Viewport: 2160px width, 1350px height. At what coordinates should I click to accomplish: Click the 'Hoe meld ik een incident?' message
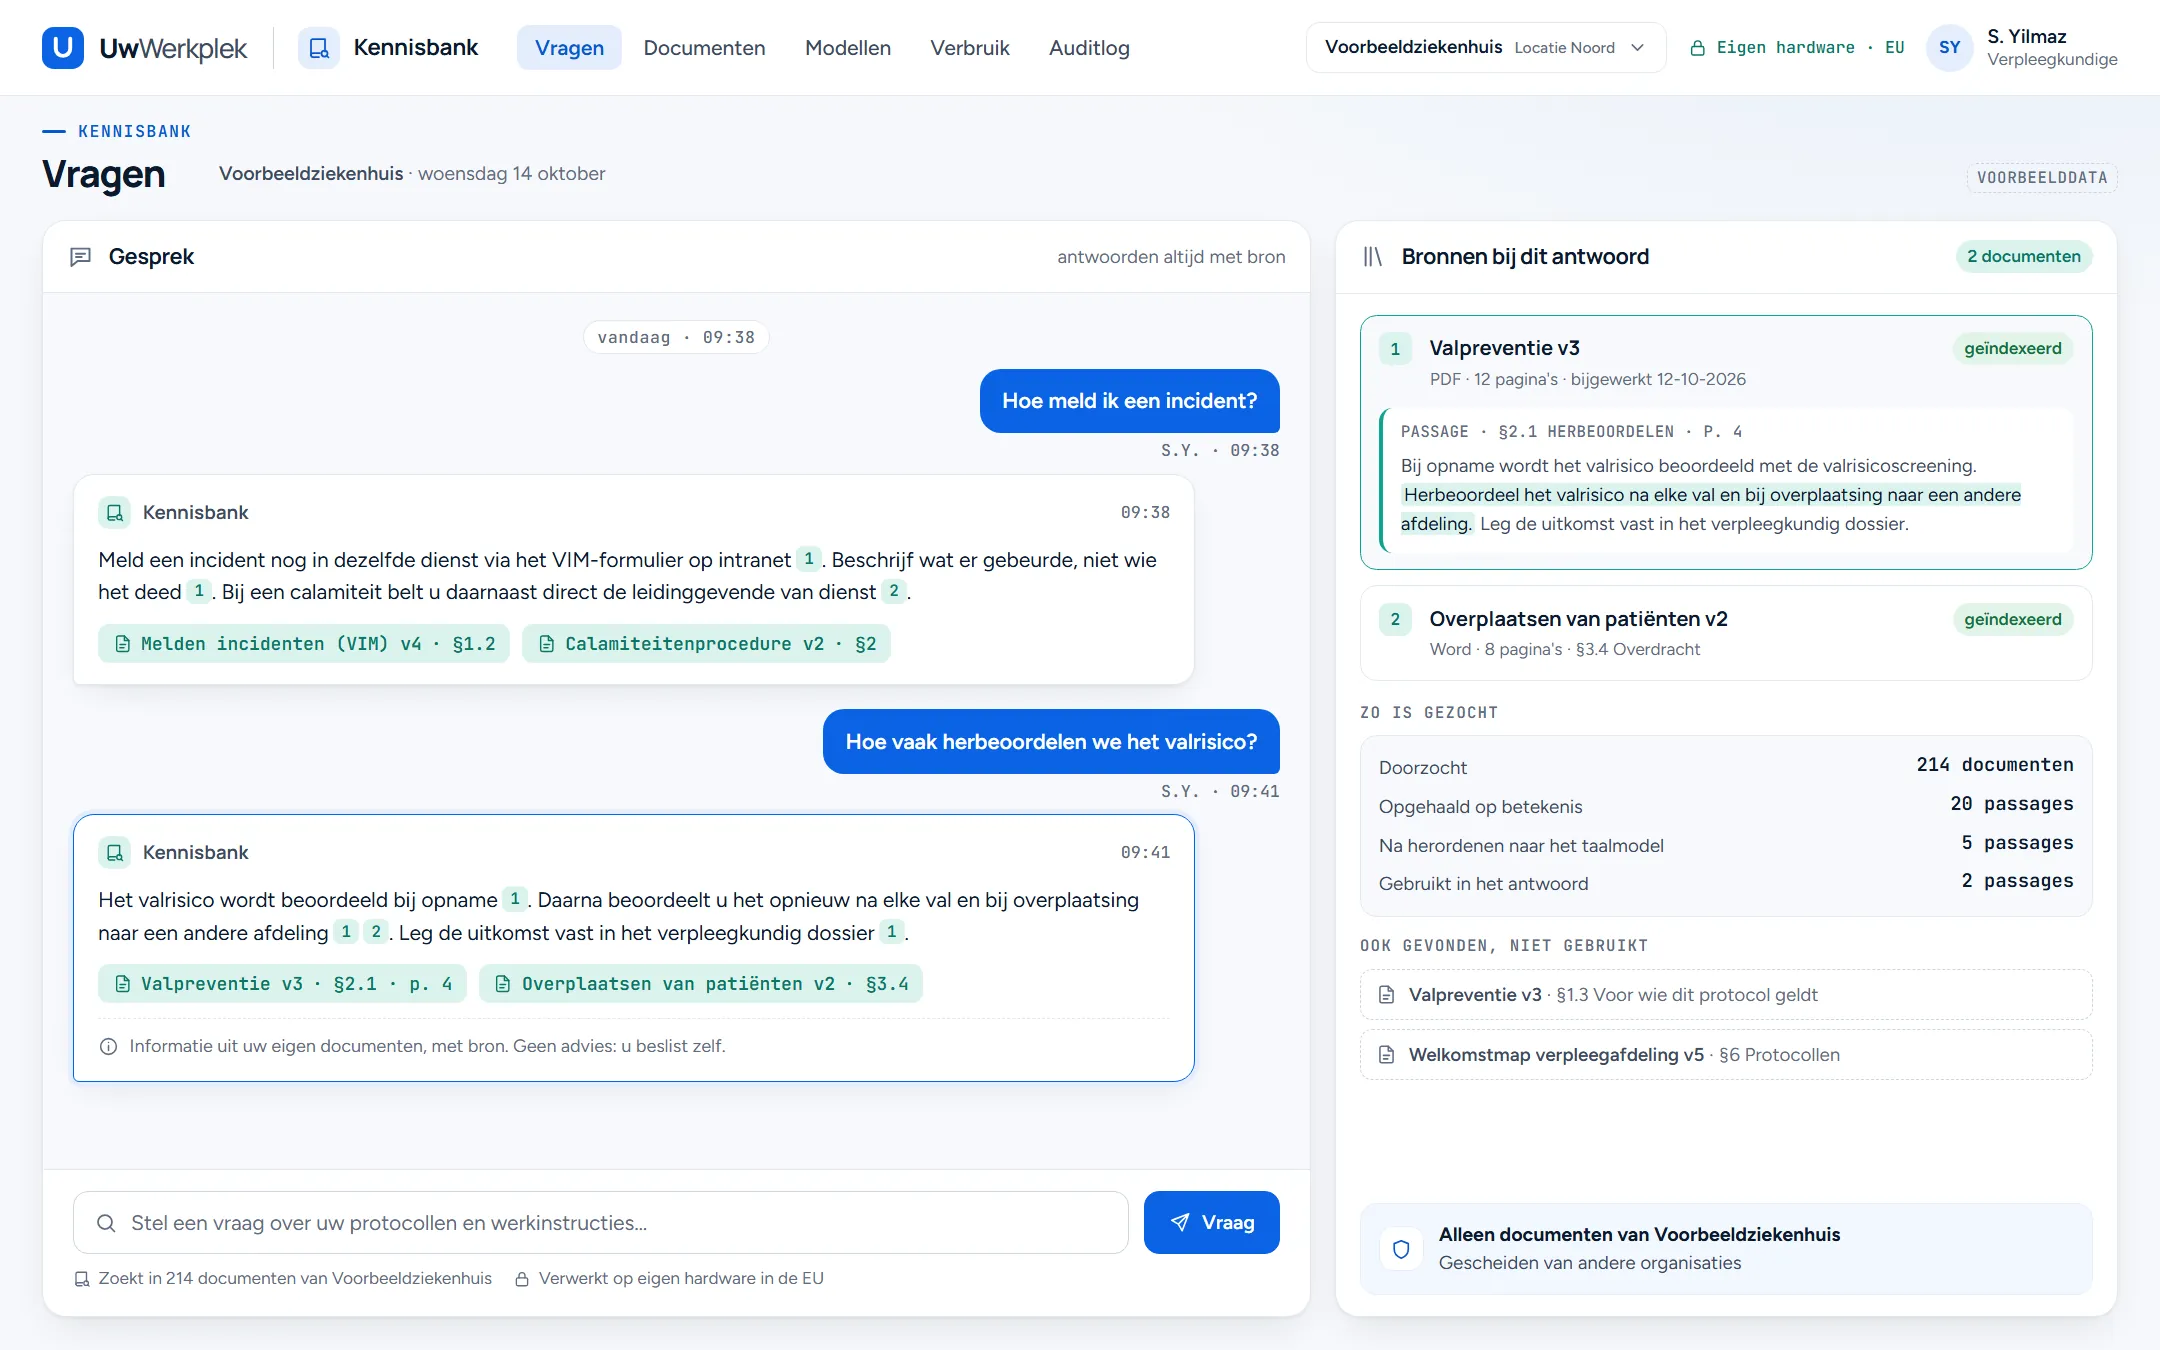1129,401
